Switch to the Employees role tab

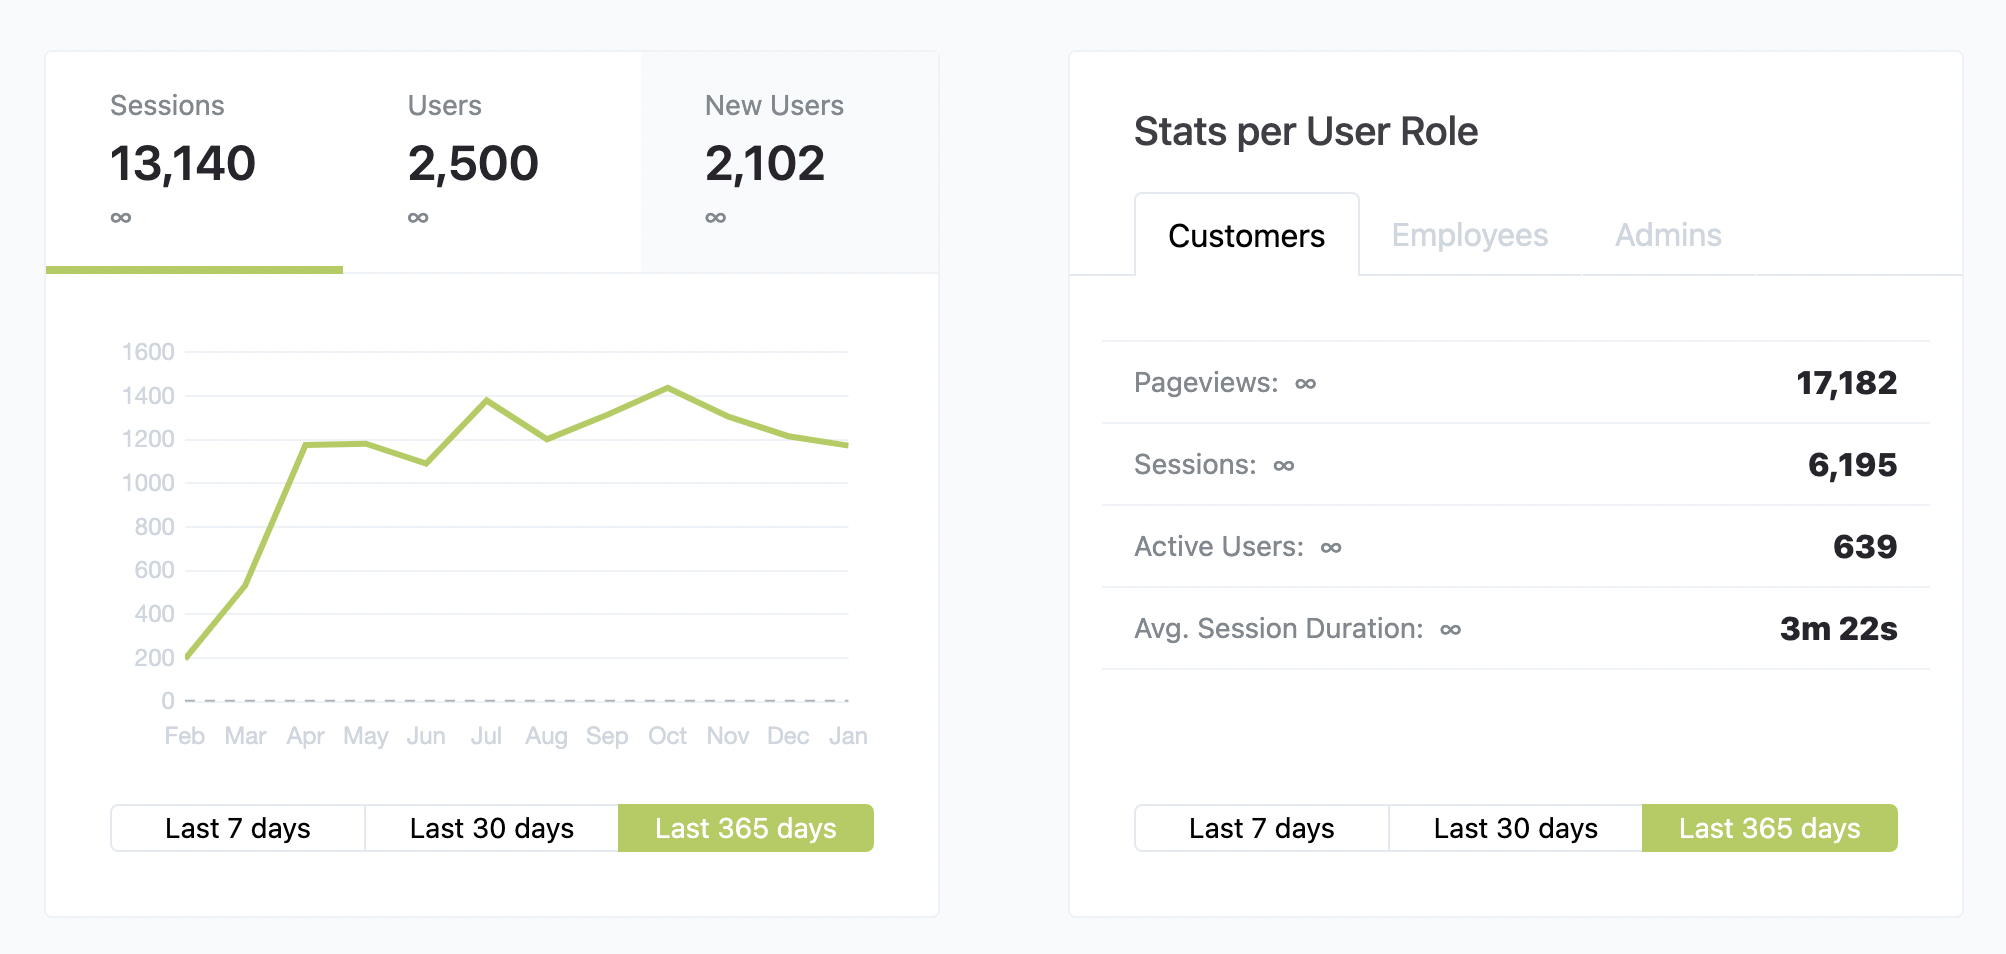pyautogui.click(x=1469, y=236)
